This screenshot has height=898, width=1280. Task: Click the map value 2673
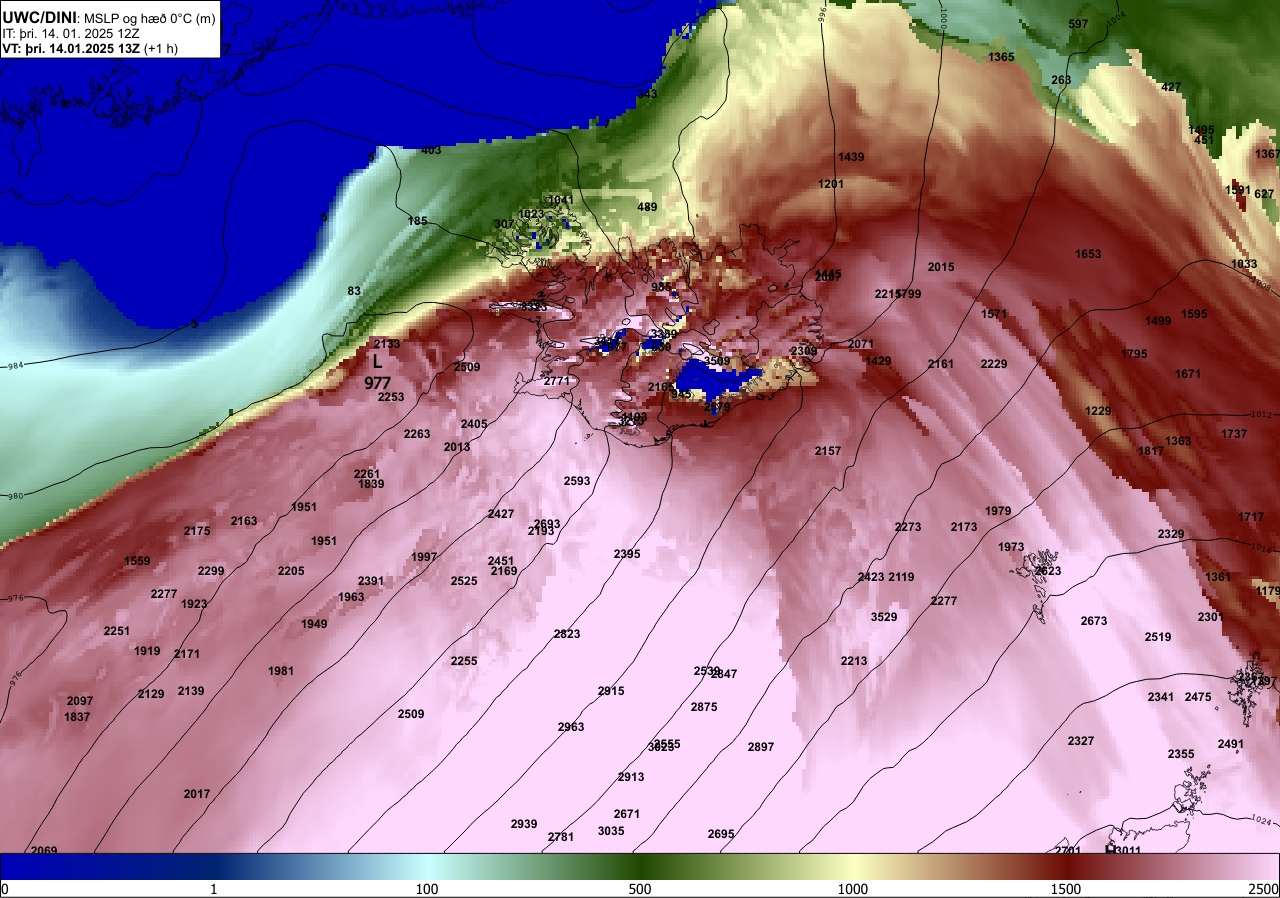click(x=1094, y=621)
